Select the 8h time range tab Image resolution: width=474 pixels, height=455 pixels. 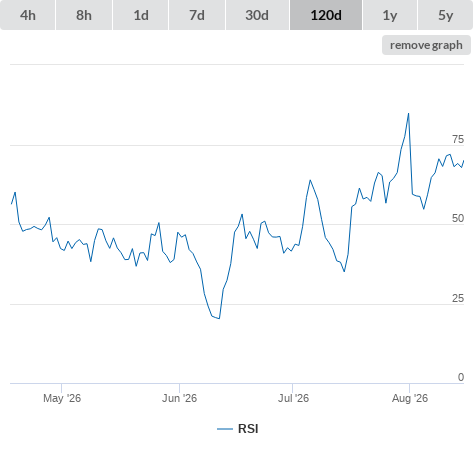[x=84, y=15]
